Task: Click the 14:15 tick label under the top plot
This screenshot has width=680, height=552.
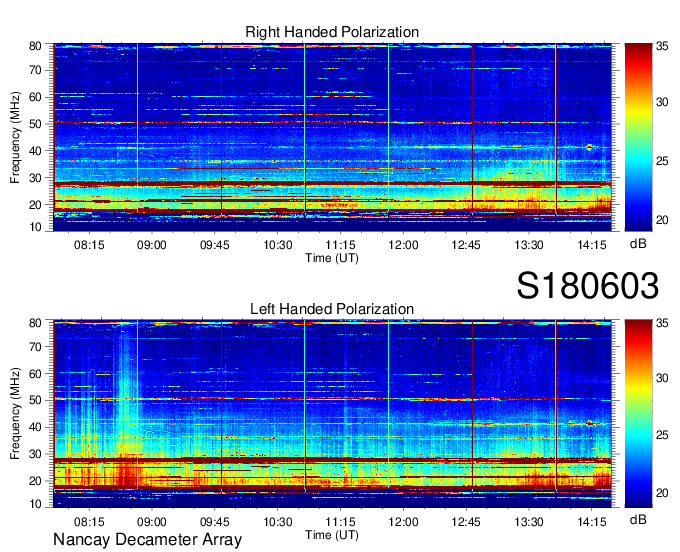Action: (x=592, y=245)
